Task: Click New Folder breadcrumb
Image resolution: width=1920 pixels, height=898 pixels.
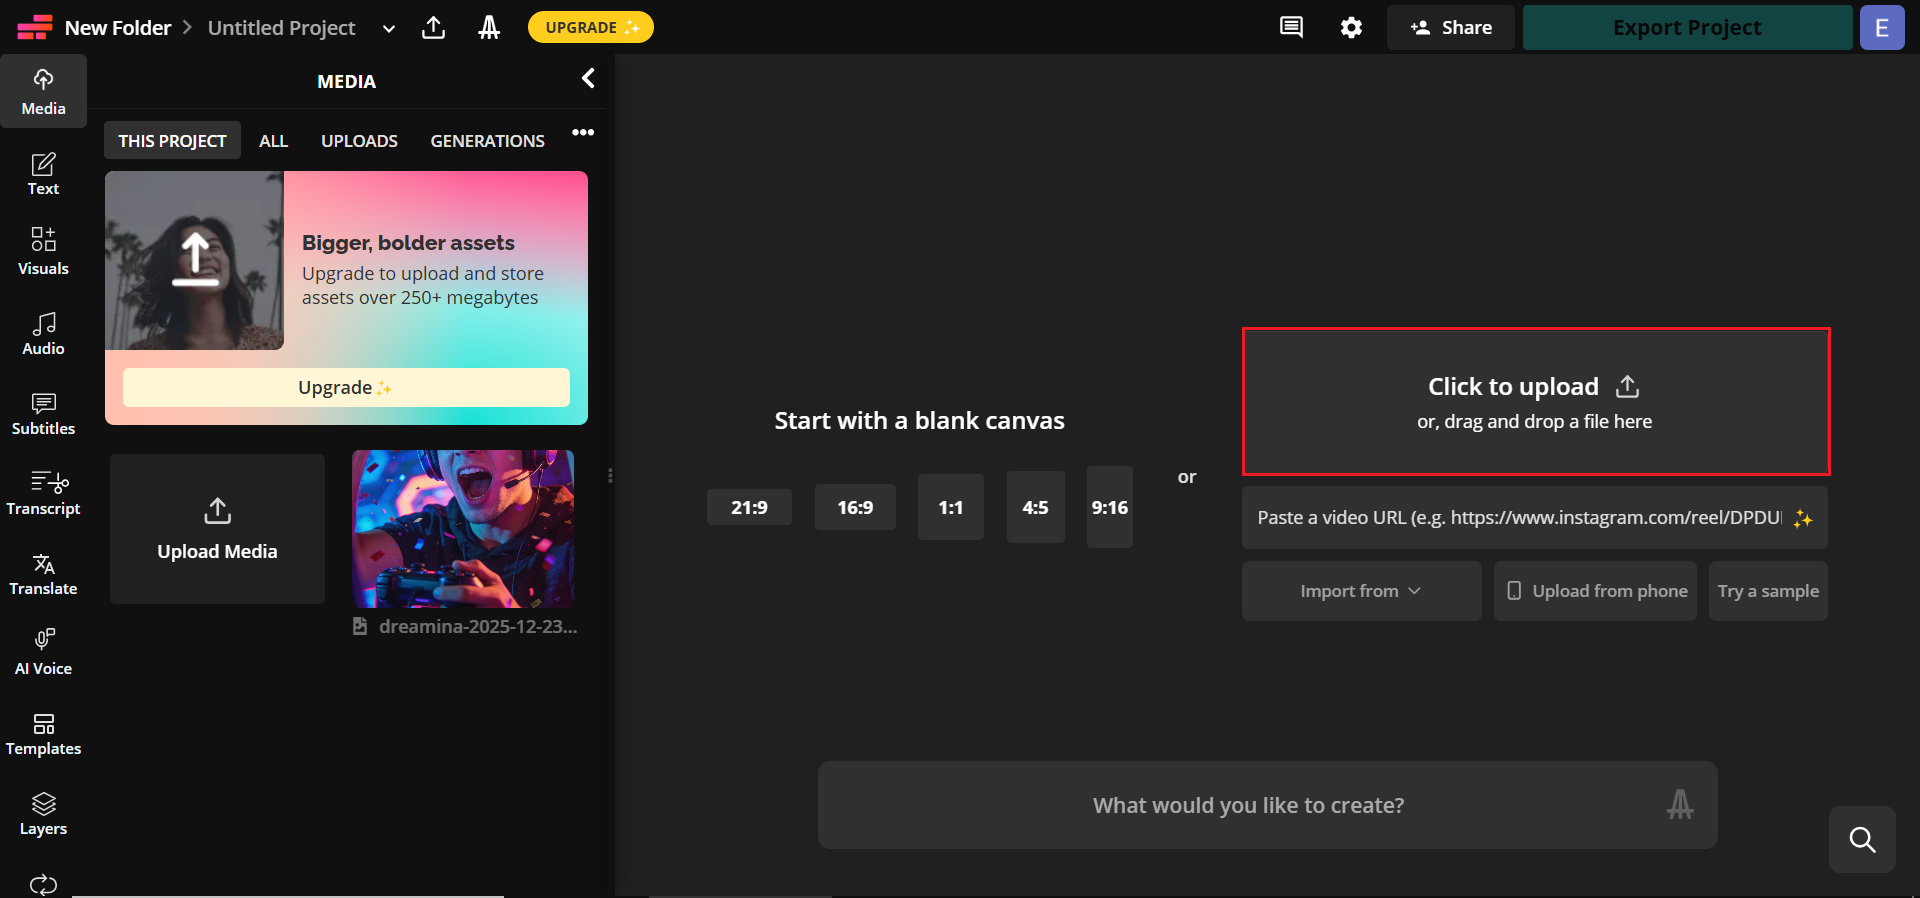Action: coord(118,28)
